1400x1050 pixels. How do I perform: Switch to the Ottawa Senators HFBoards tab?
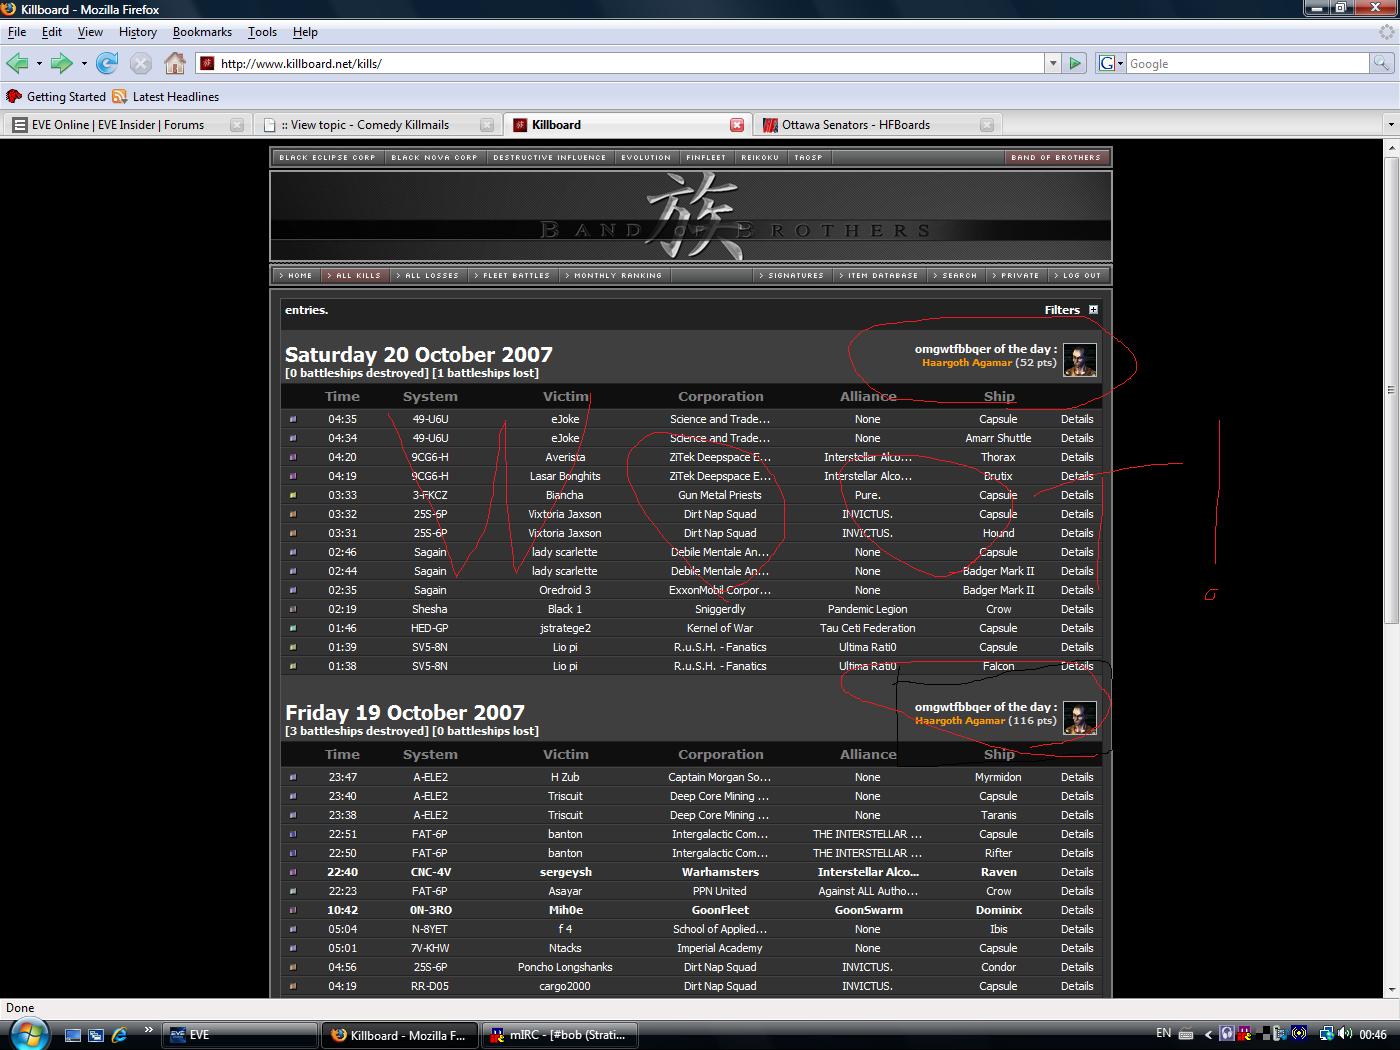coord(878,125)
